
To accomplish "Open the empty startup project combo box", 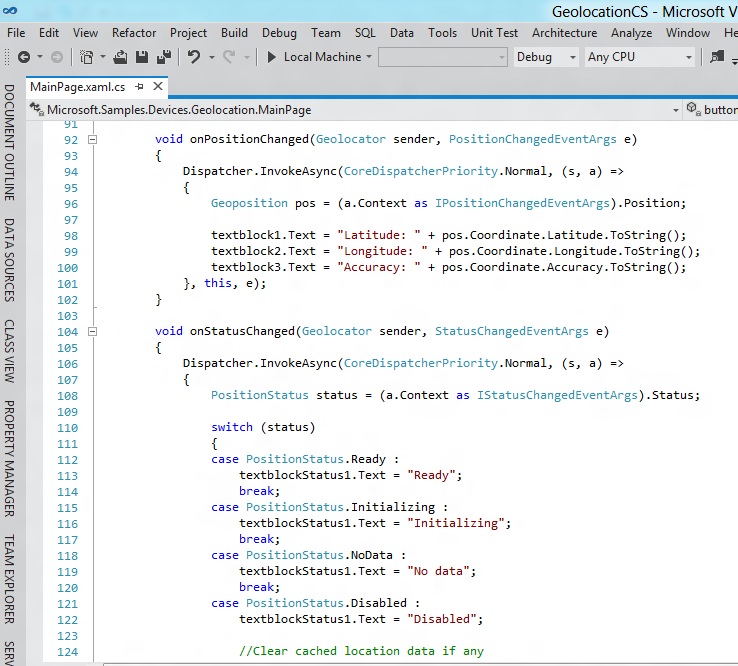I will click(442, 57).
